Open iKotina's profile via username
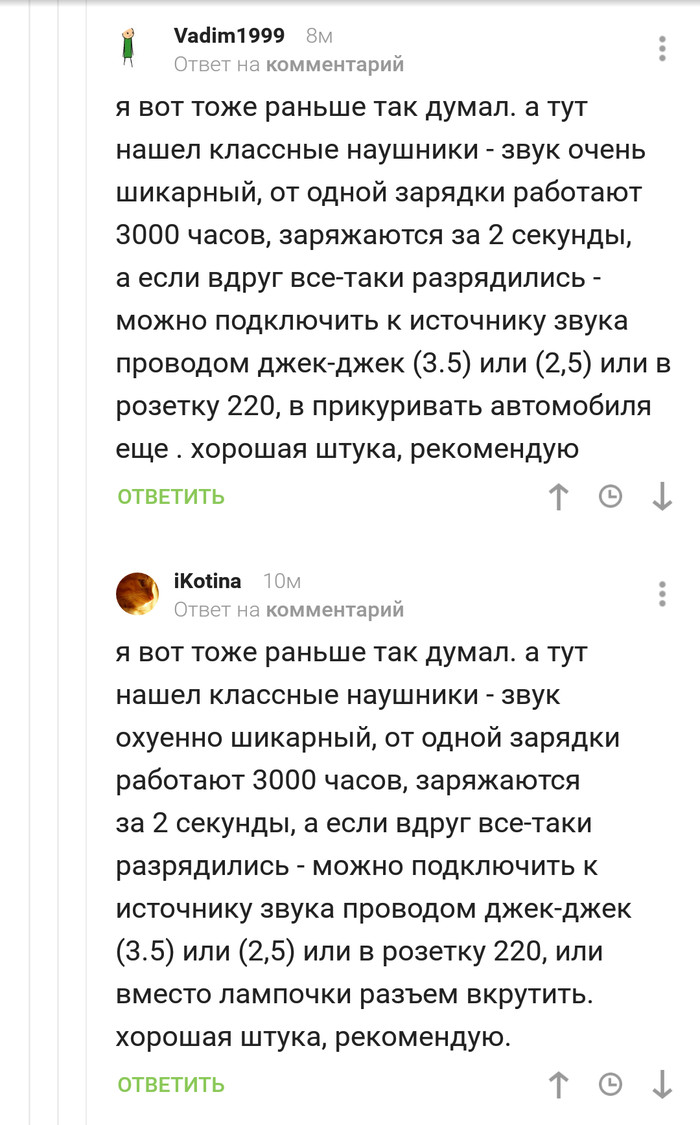This screenshot has width=700, height=1125. pyautogui.click(x=207, y=581)
